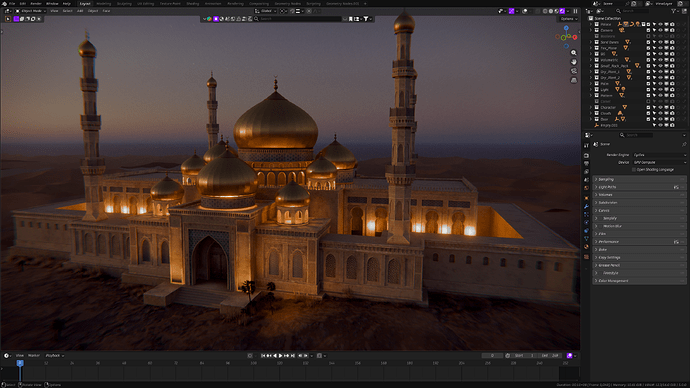Open the Render Engine Cycles dropdown
Image resolution: width=690 pixels, height=388 pixels.
[660, 155]
